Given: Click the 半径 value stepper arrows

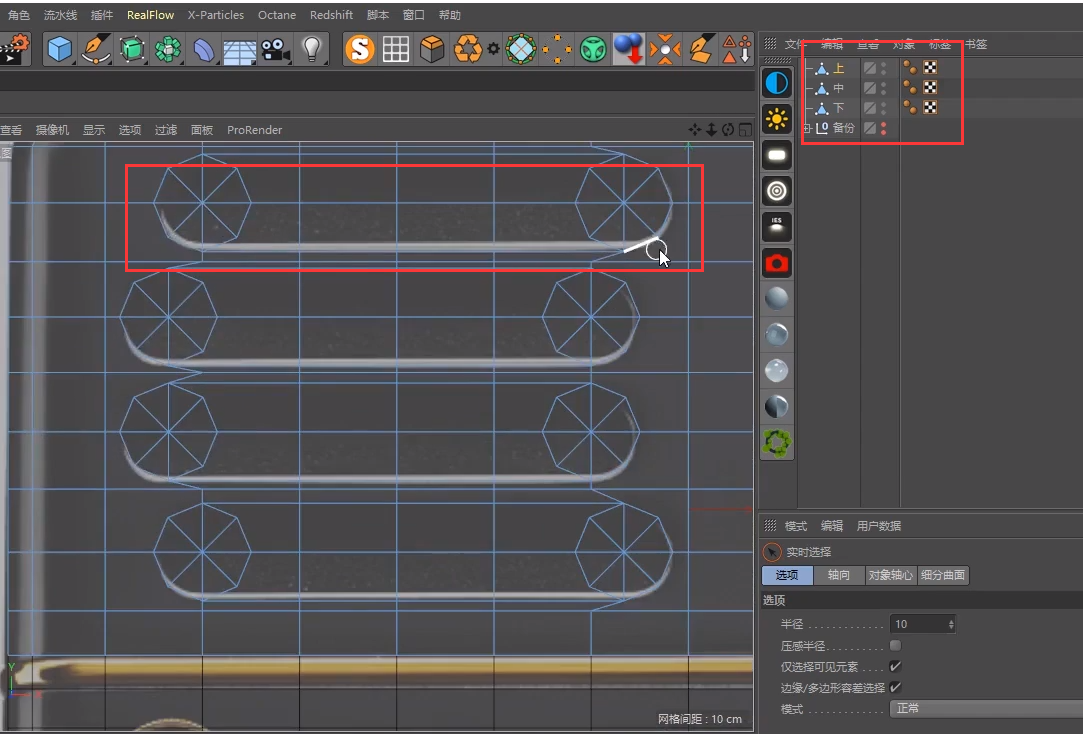Looking at the screenshot, I should click(950, 624).
